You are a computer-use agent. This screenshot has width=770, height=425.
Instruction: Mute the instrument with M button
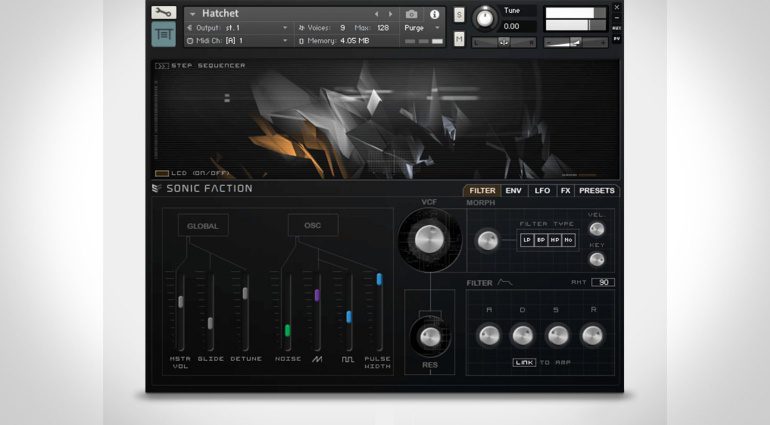coord(459,39)
